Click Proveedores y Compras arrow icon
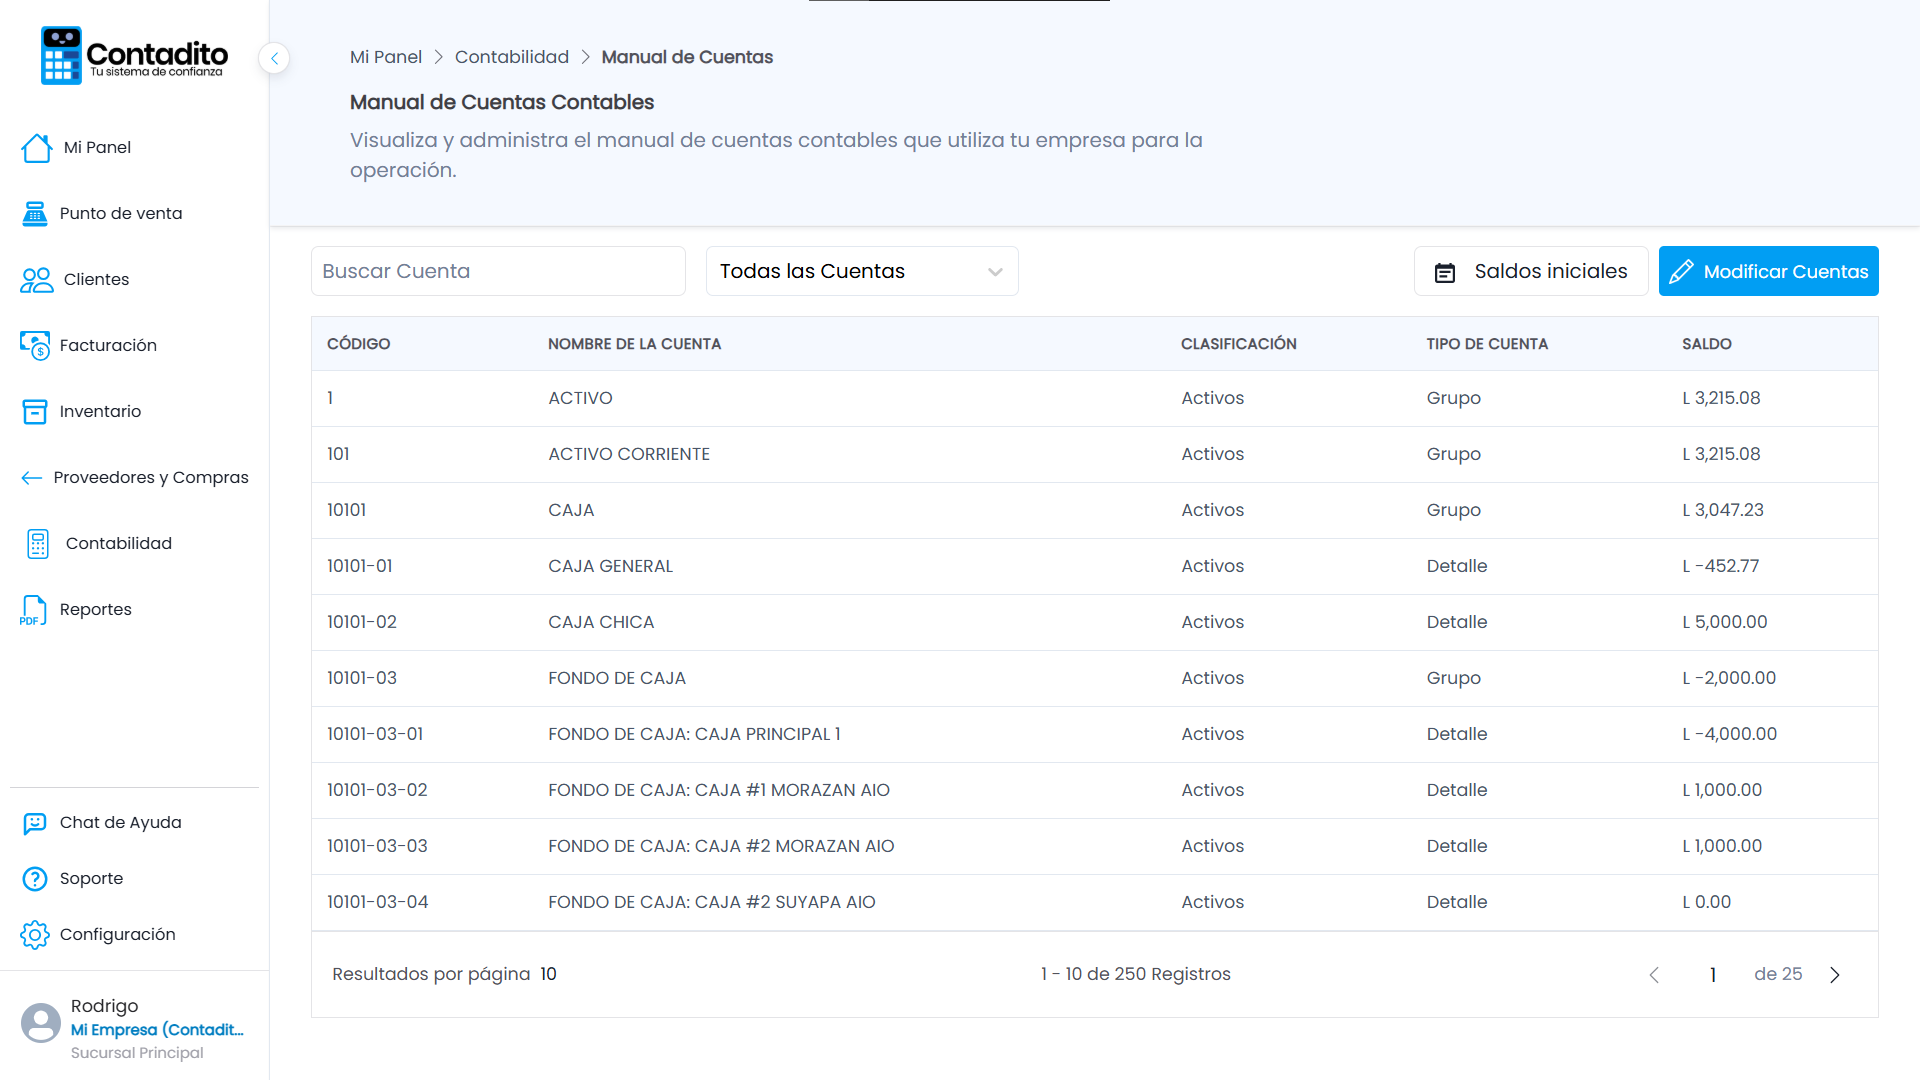 32,478
